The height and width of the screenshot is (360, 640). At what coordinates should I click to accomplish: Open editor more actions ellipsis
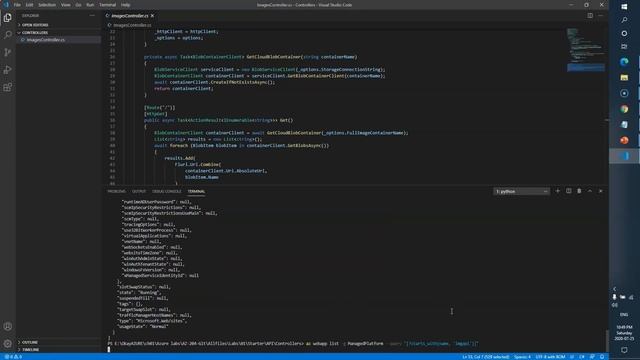(600, 16)
